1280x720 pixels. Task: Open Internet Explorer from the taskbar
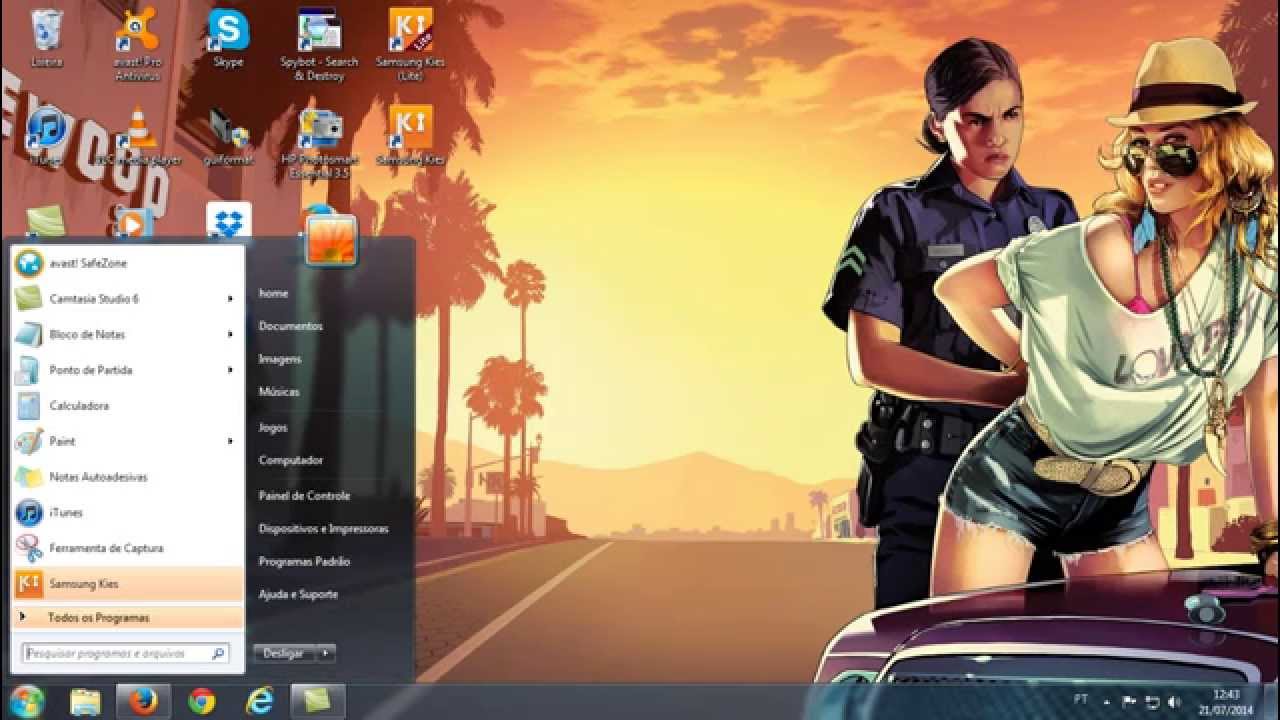pyautogui.click(x=260, y=702)
